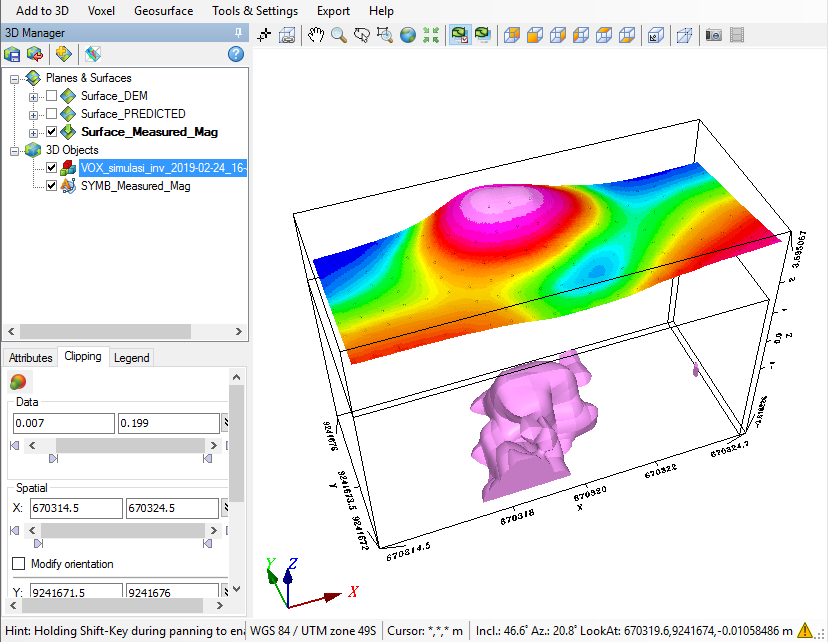Click the minimum X spatial input field
The image size is (829, 642).
coord(77,509)
